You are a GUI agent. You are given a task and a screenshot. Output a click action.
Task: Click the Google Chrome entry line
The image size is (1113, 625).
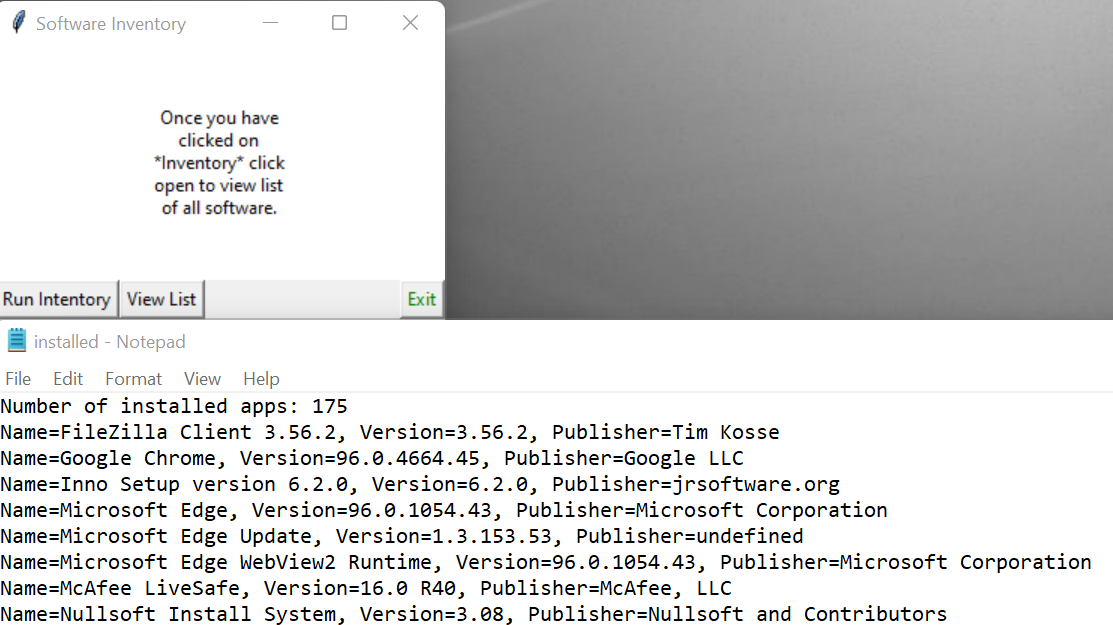coord(371,458)
